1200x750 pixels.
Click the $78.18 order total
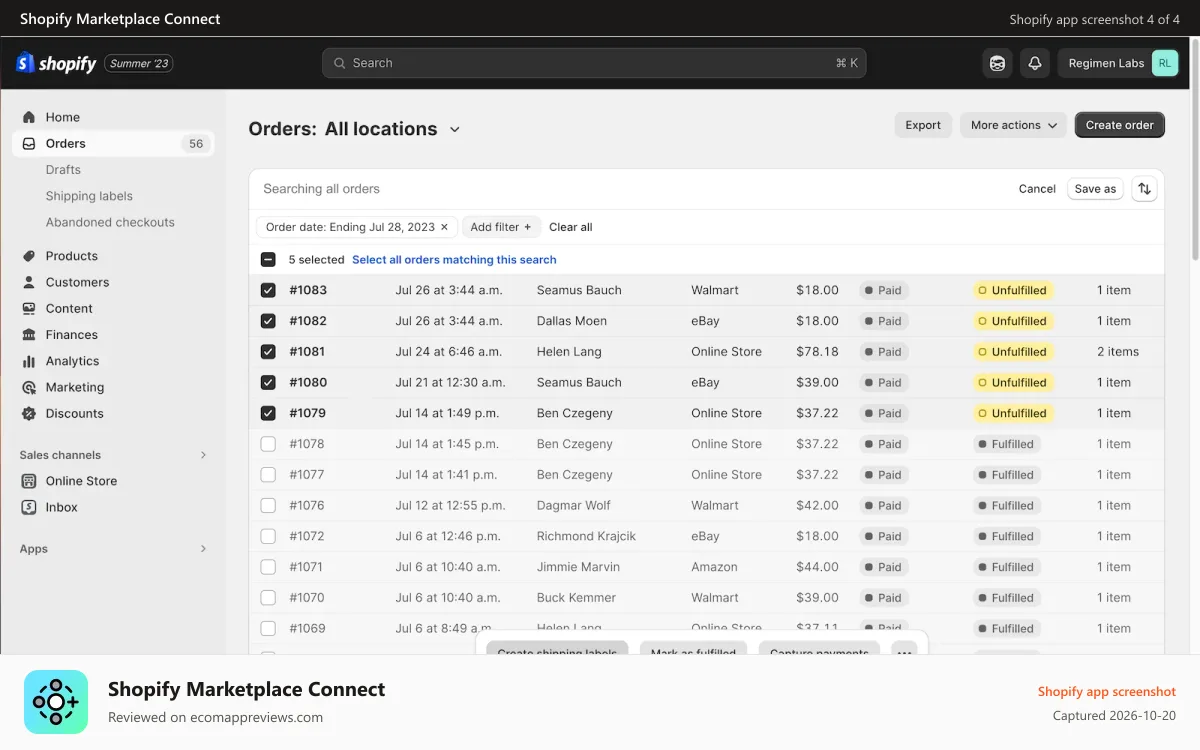(x=817, y=352)
